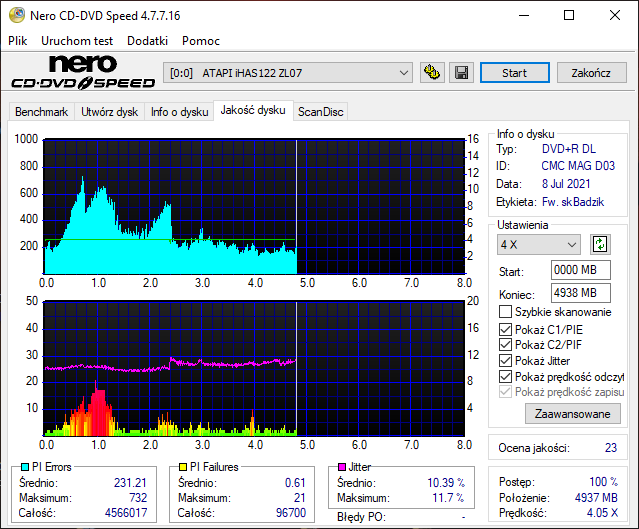Click the progress value 100 %

point(604,482)
